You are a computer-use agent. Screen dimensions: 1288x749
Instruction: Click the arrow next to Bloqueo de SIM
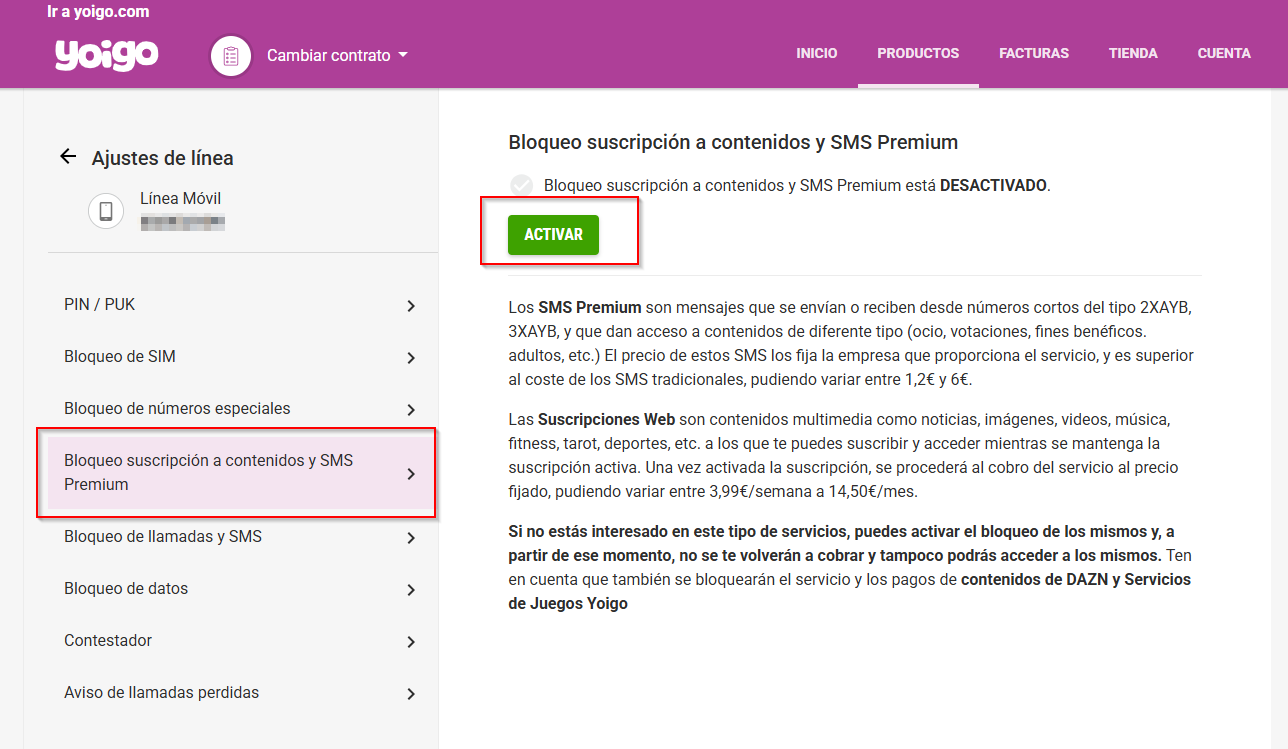[410, 356]
